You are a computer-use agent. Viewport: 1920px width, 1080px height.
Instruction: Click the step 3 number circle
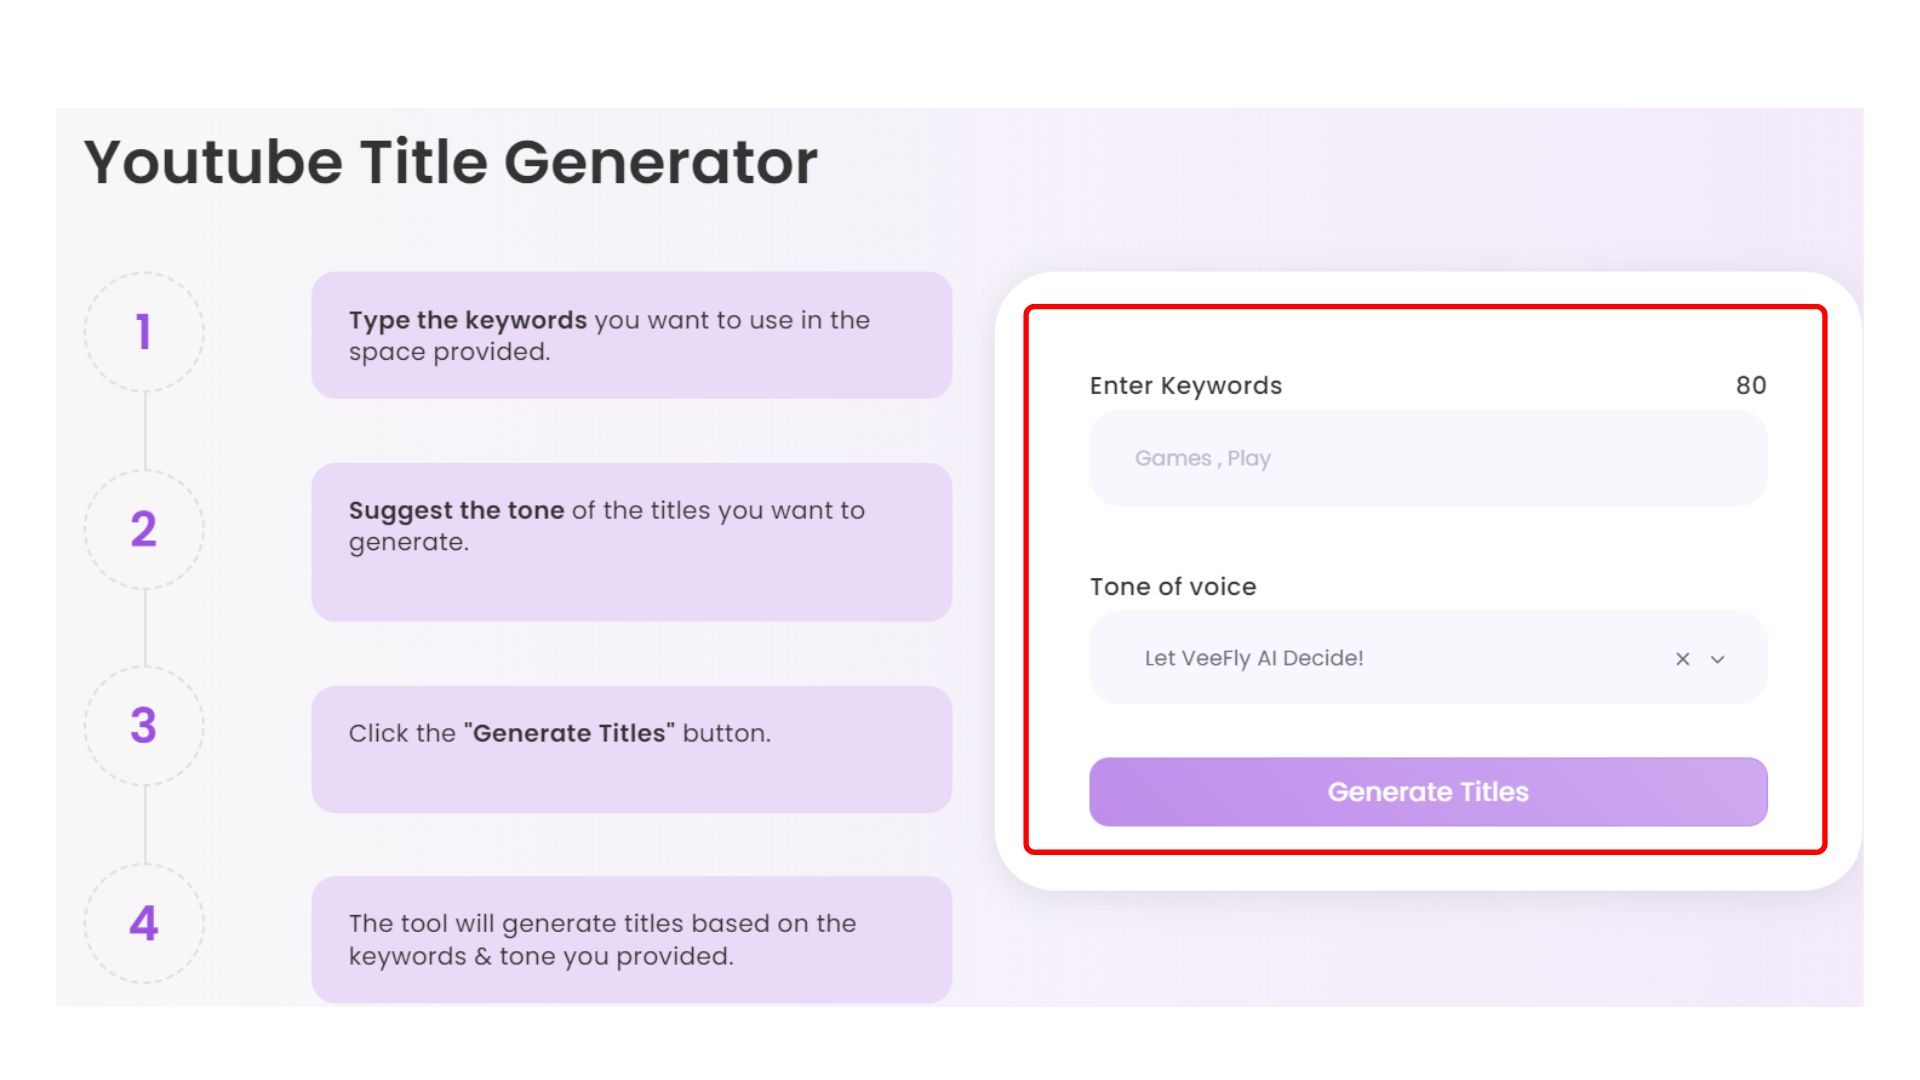coord(144,726)
